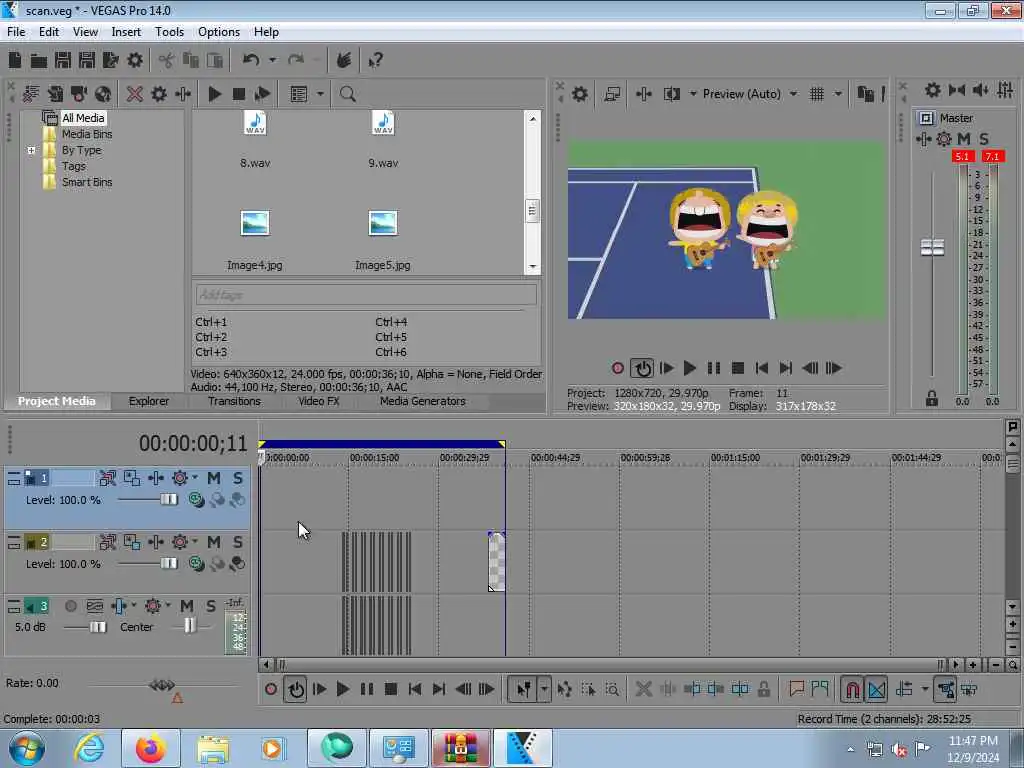Go to start in preview transport
1024x768 pixels.
tap(761, 368)
